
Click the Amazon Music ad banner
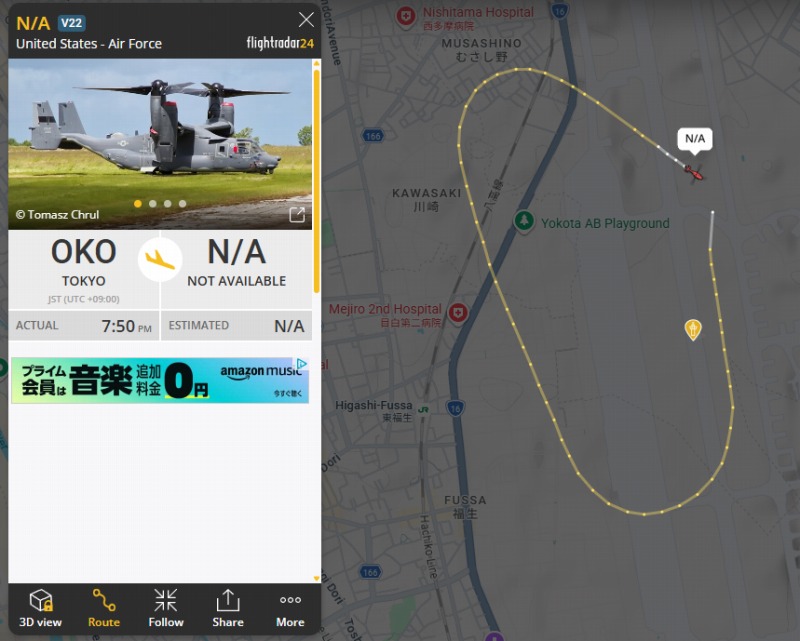(x=160, y=381)
